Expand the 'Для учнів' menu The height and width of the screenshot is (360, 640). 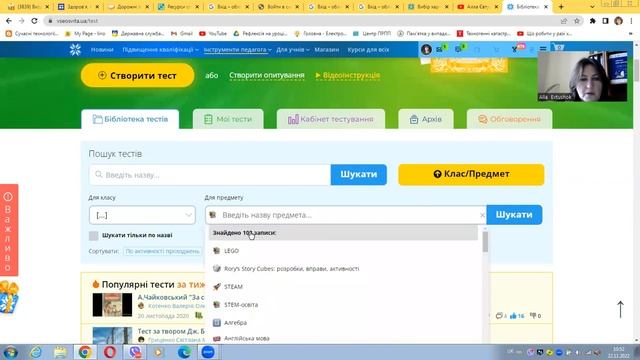pos(293,50)
